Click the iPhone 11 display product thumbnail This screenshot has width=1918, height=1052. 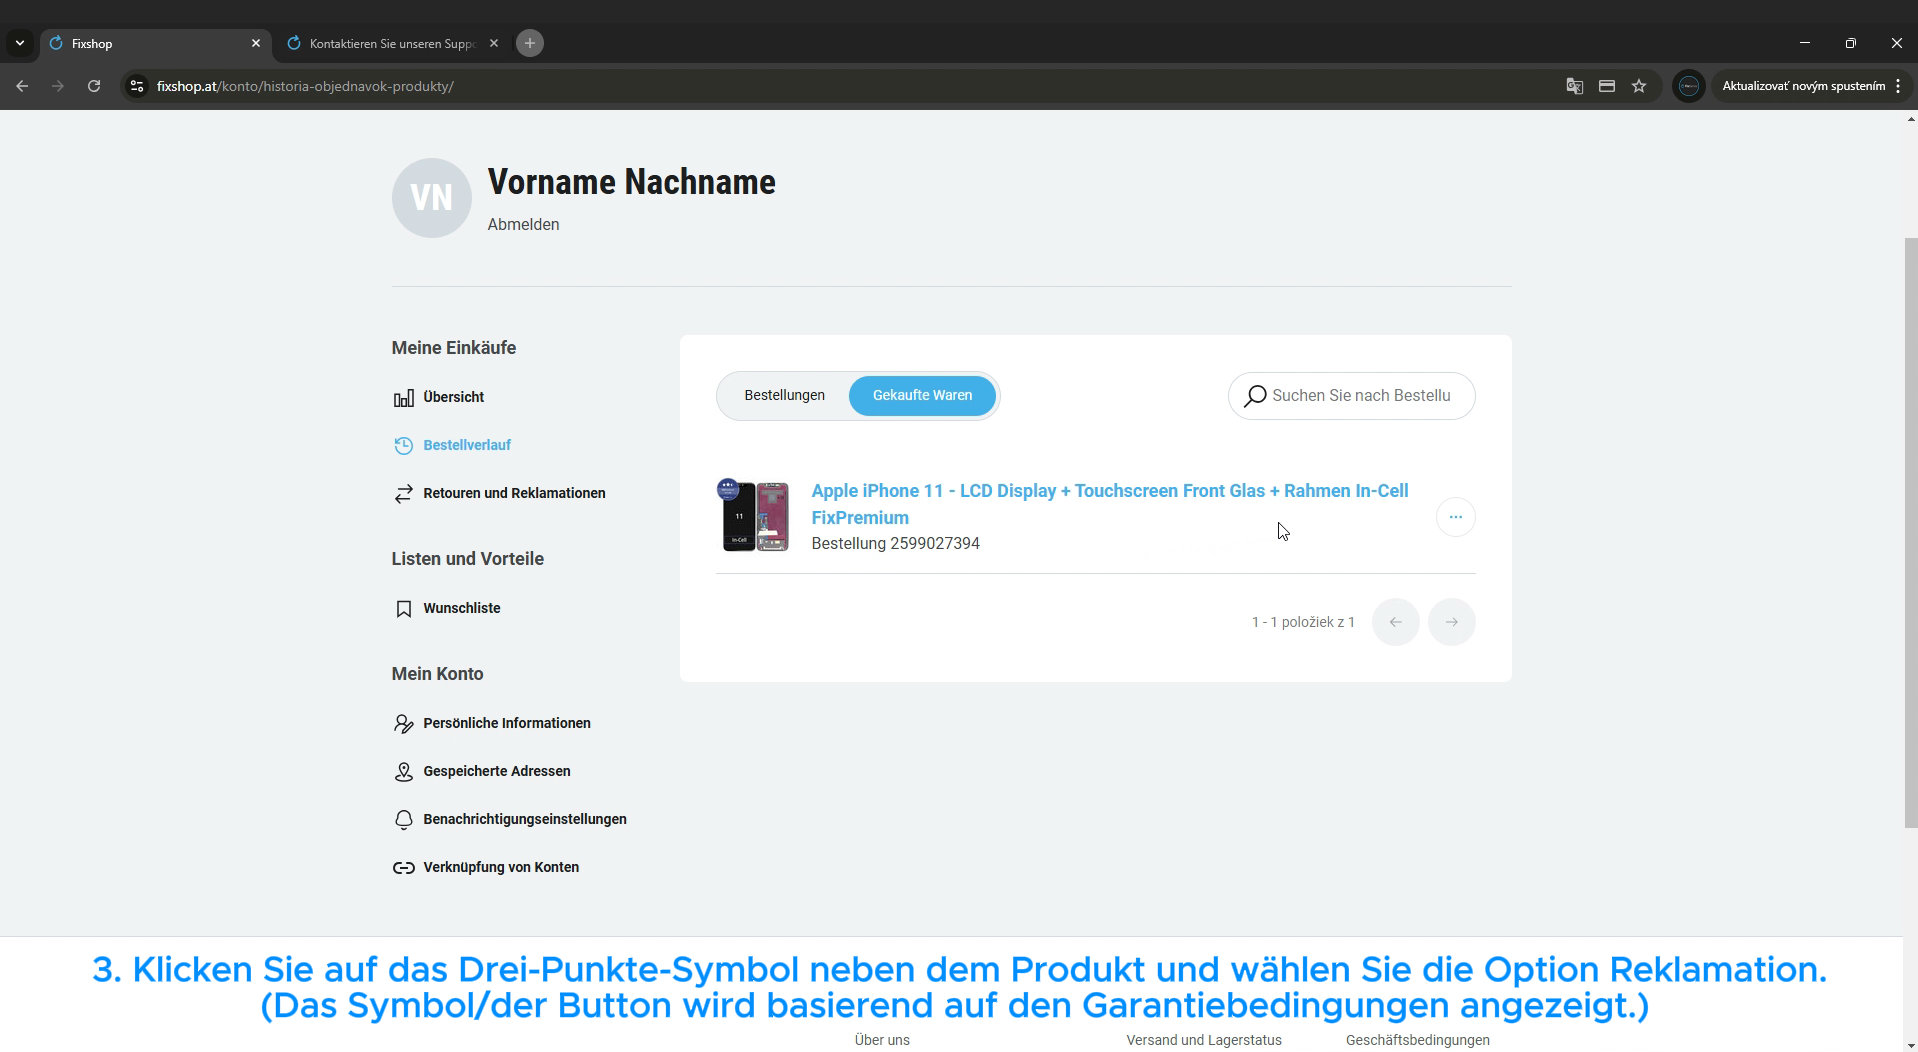click(x=755, y=516)
